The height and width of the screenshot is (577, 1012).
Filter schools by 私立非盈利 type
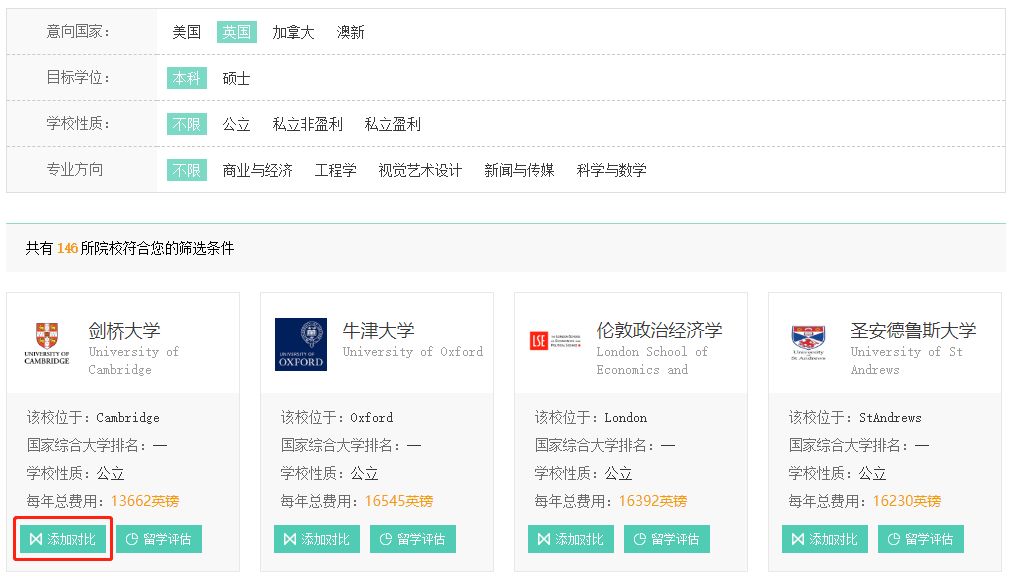point(307,124)
